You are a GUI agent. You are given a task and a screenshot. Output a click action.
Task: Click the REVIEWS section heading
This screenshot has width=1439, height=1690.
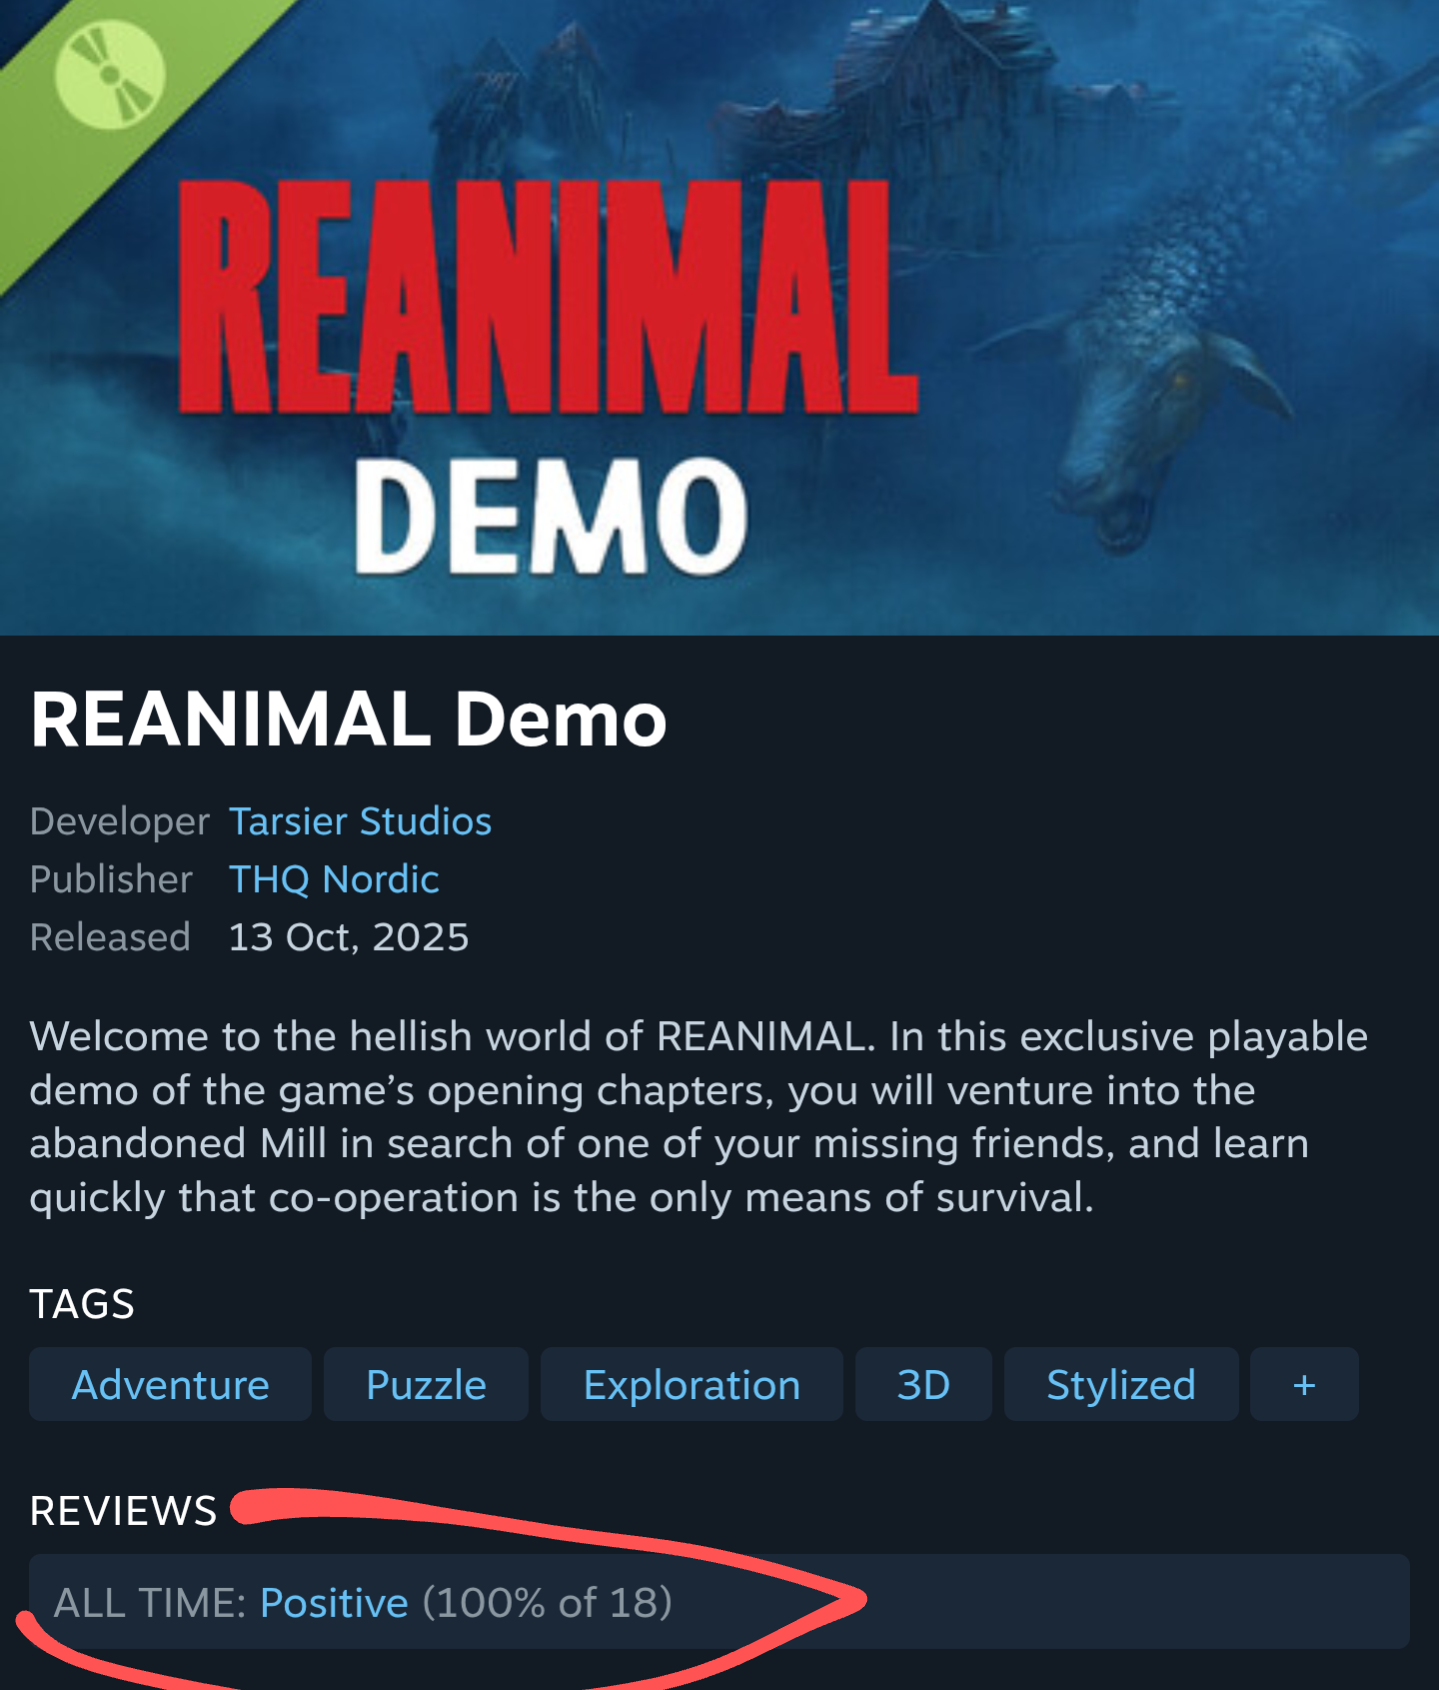tap(123, 1510)
